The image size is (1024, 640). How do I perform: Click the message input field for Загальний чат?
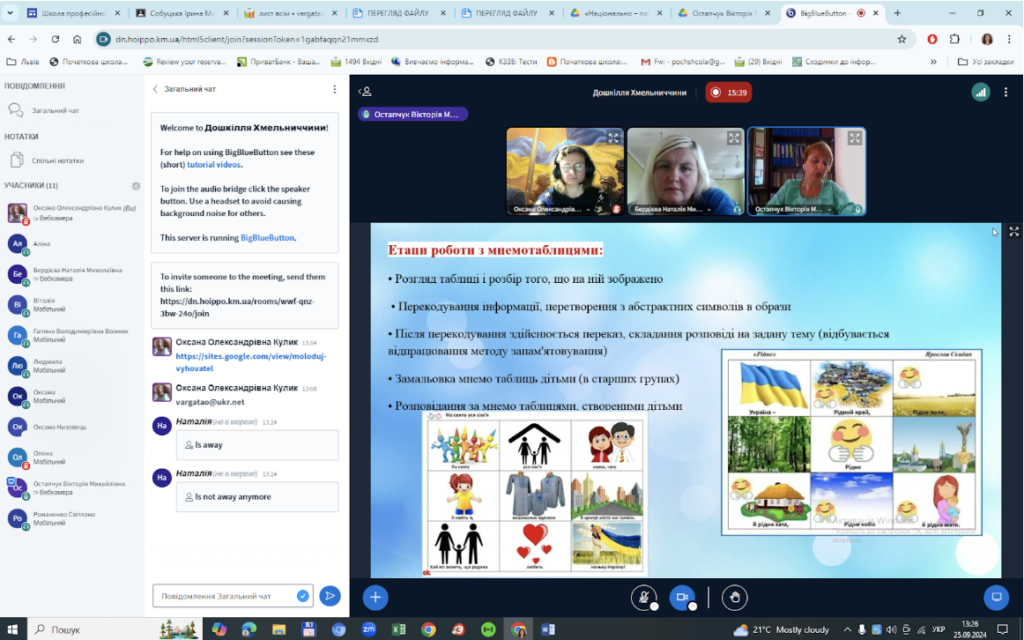232,596
